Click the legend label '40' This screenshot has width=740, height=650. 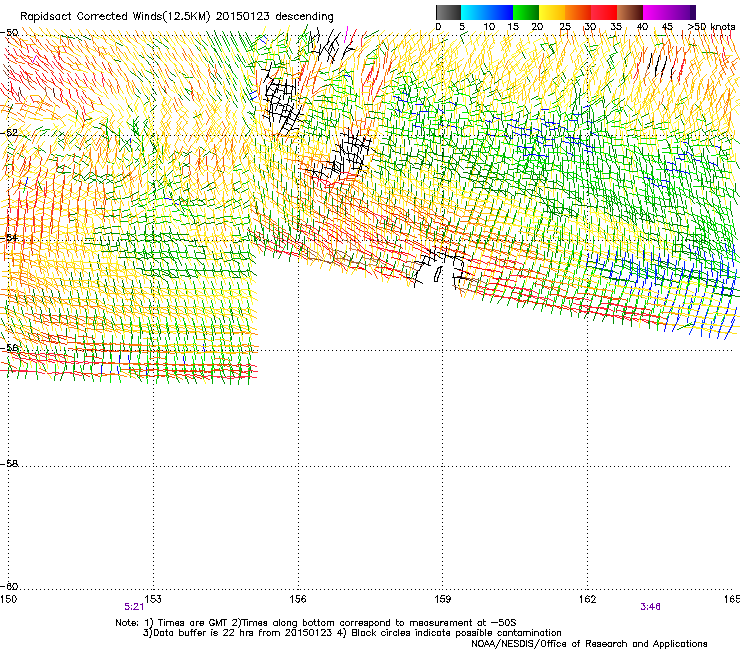tap(642, 27)
